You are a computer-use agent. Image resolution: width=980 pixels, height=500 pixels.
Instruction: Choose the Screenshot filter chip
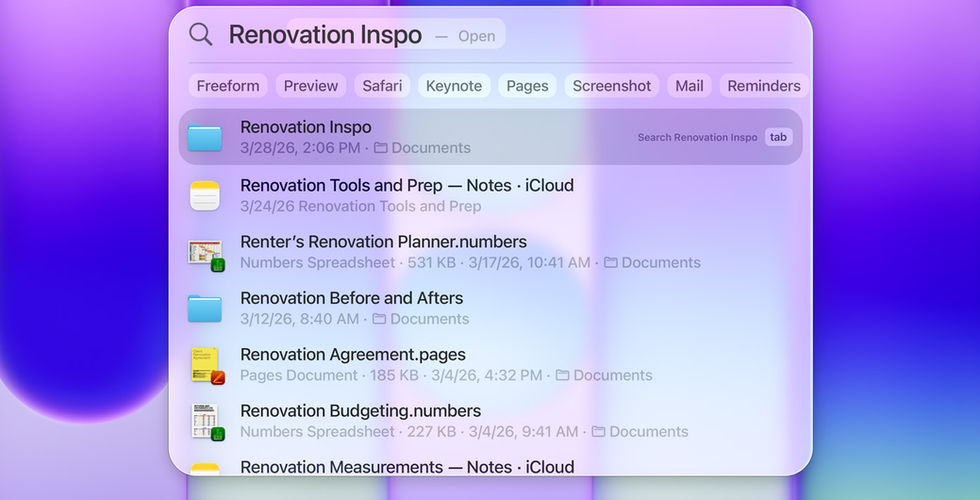click(612, 86)
